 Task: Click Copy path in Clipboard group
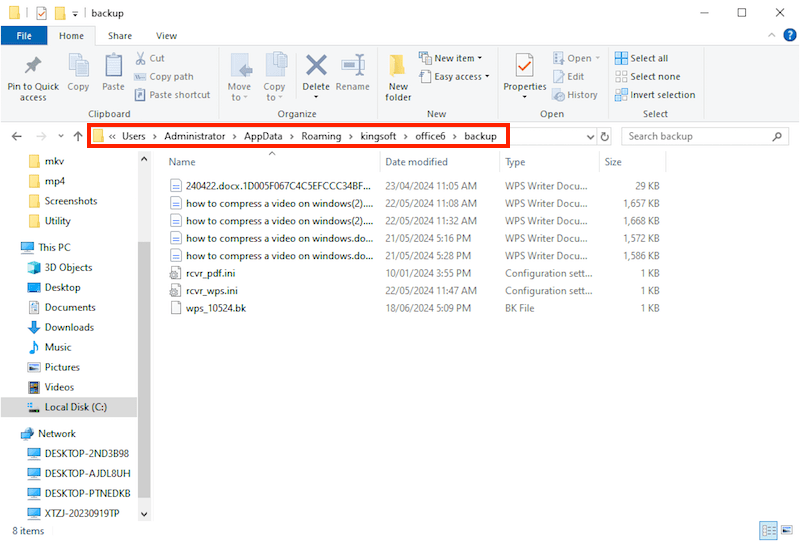click(164, 77)
